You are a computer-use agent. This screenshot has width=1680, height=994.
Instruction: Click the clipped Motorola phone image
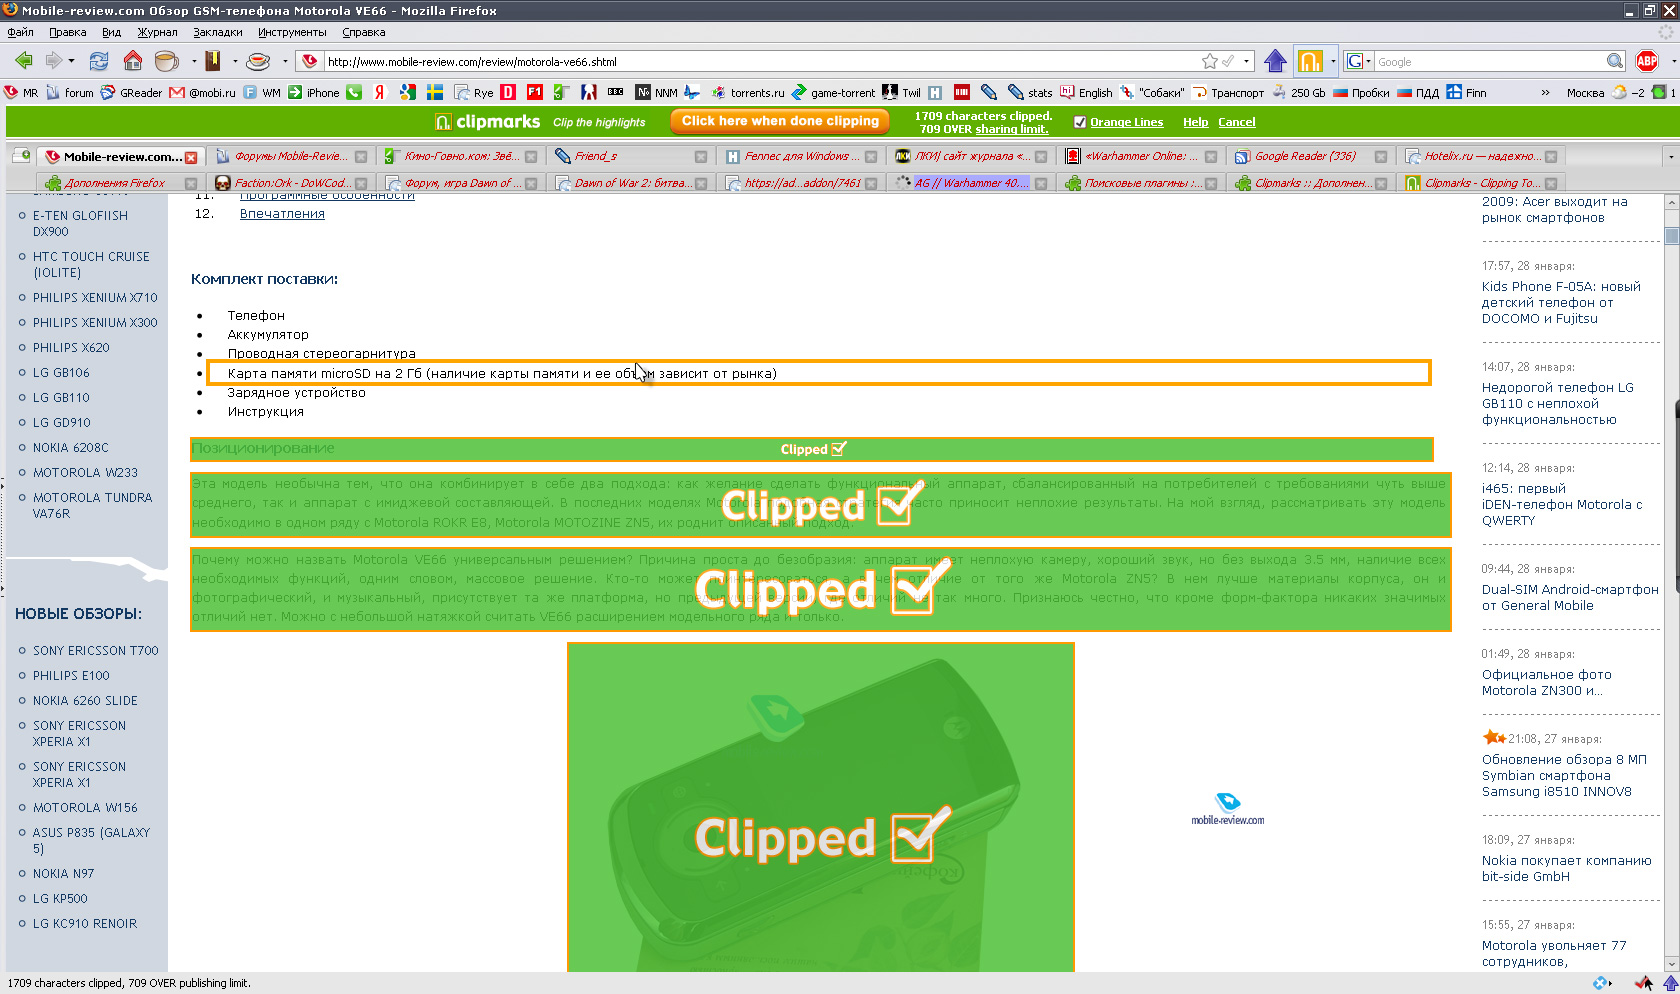821,806
